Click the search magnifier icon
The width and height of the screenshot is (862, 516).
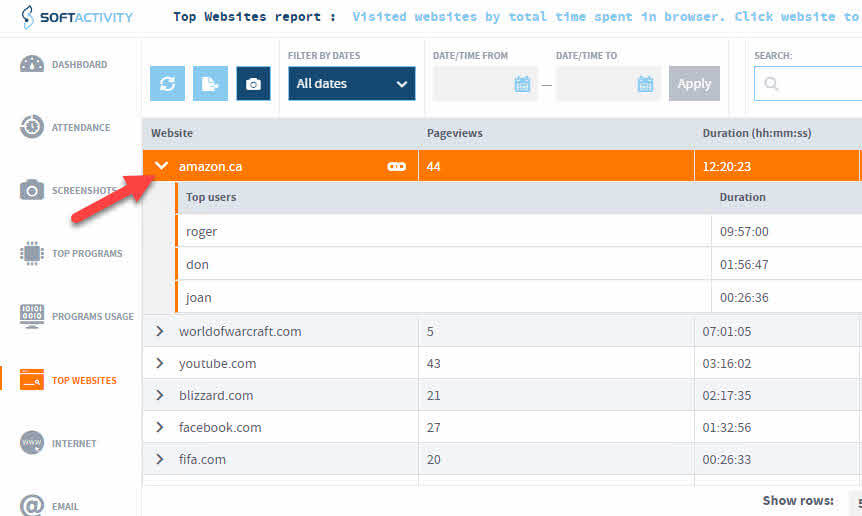(771, 84)
